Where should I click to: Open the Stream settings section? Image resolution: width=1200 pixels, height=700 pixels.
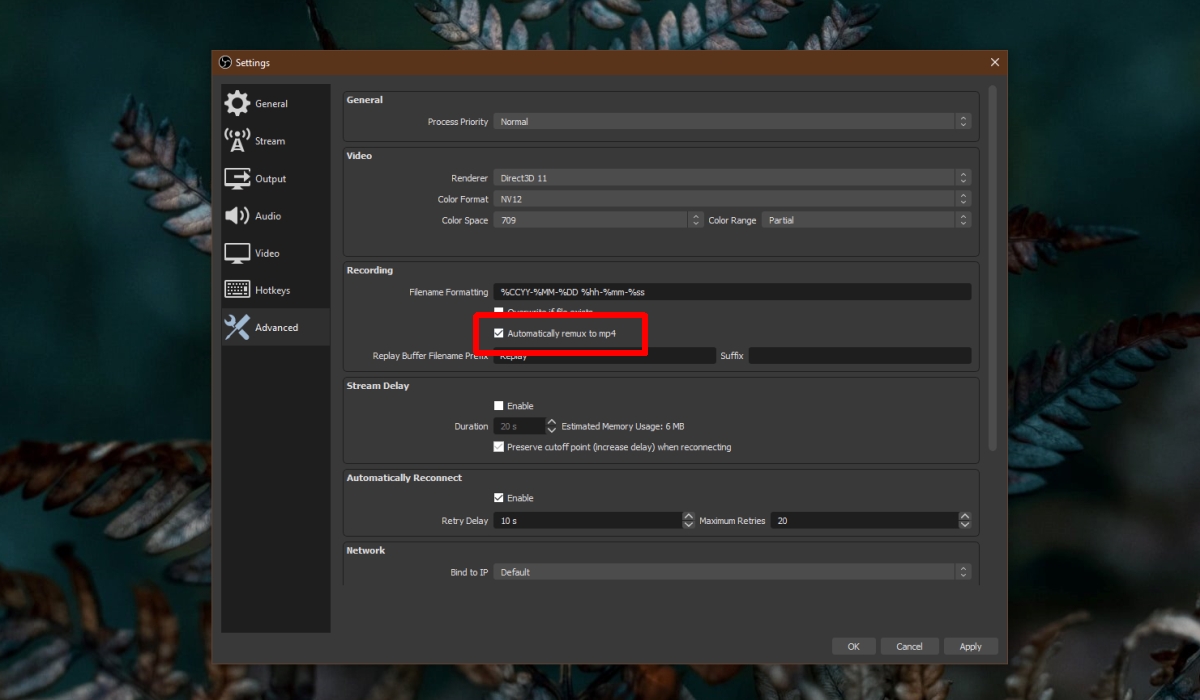[276, 141]
